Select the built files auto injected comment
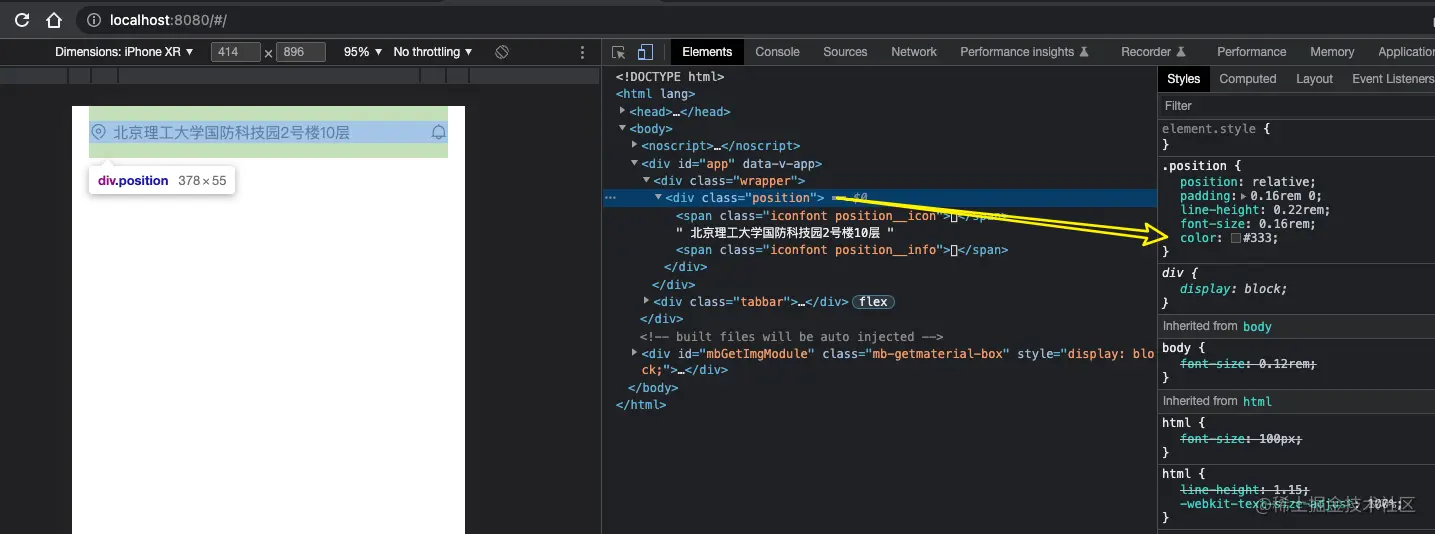This screenshot has height=534, width=1435. tap(791, 336)
